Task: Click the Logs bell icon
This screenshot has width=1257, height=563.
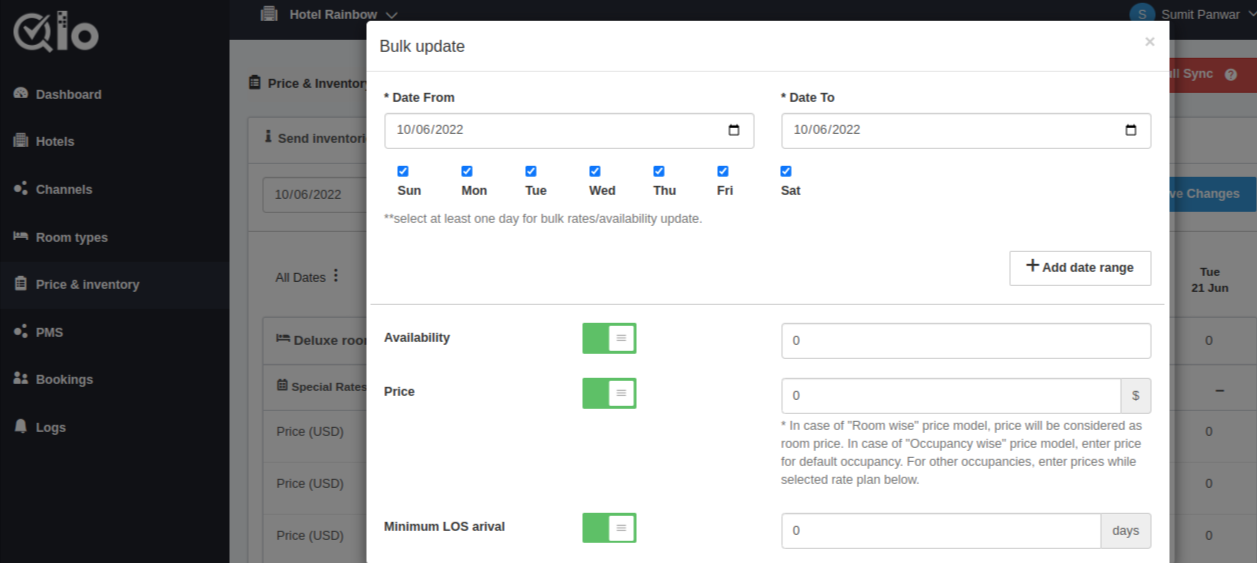Action: coord(20,426)
